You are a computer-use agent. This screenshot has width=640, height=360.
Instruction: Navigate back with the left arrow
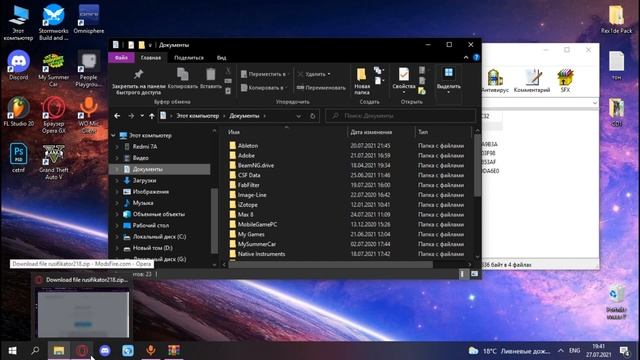tap(117, 116)
